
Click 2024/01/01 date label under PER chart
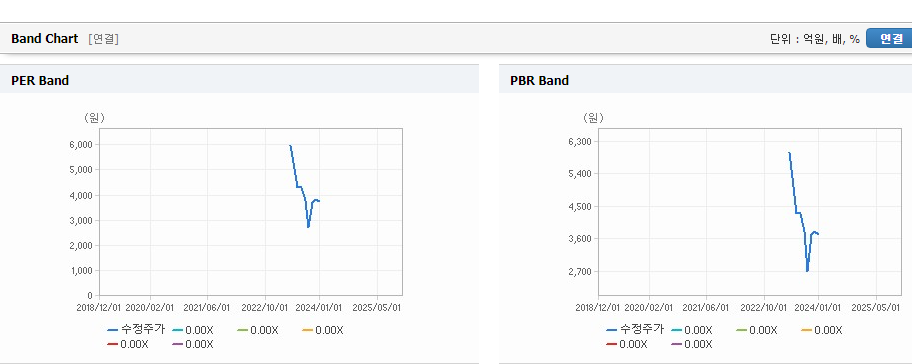click(320, 307)
